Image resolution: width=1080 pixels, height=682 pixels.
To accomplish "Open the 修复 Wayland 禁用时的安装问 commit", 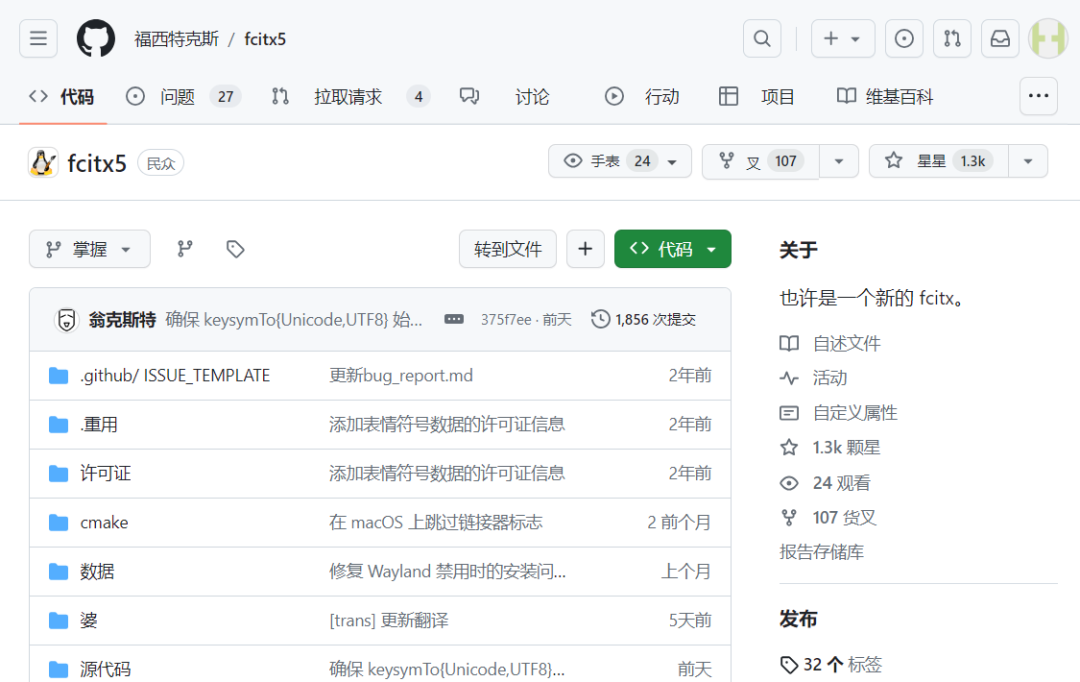I will point(447,571).
